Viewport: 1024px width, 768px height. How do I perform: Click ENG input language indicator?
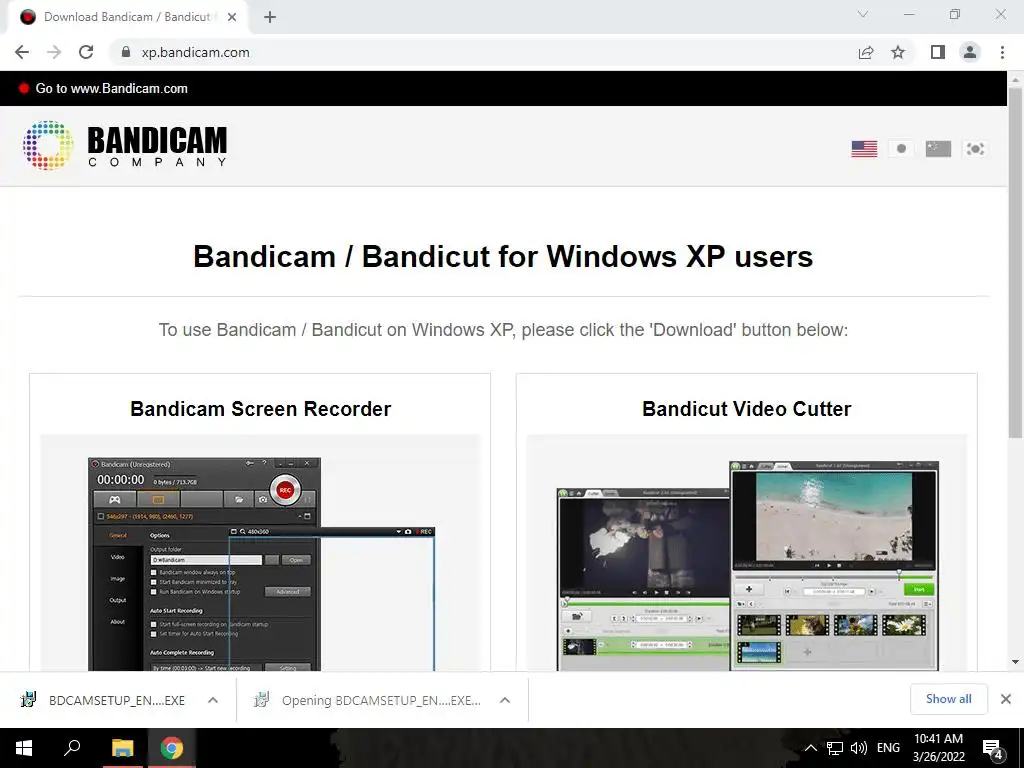tap(888, 748)
